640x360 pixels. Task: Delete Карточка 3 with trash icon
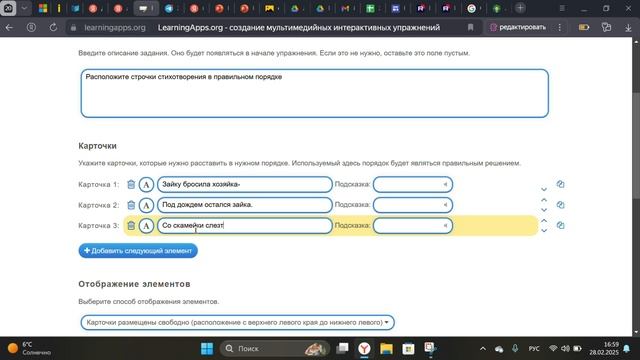131,225
